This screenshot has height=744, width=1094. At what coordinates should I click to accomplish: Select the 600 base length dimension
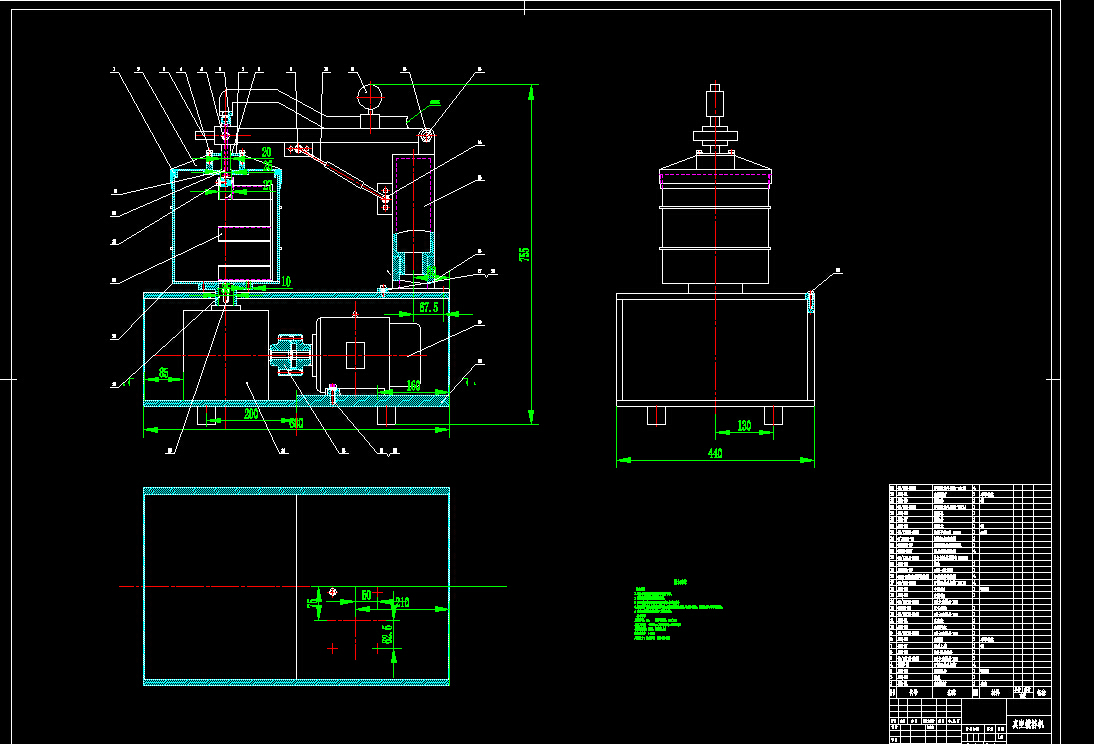click(297, 424)
